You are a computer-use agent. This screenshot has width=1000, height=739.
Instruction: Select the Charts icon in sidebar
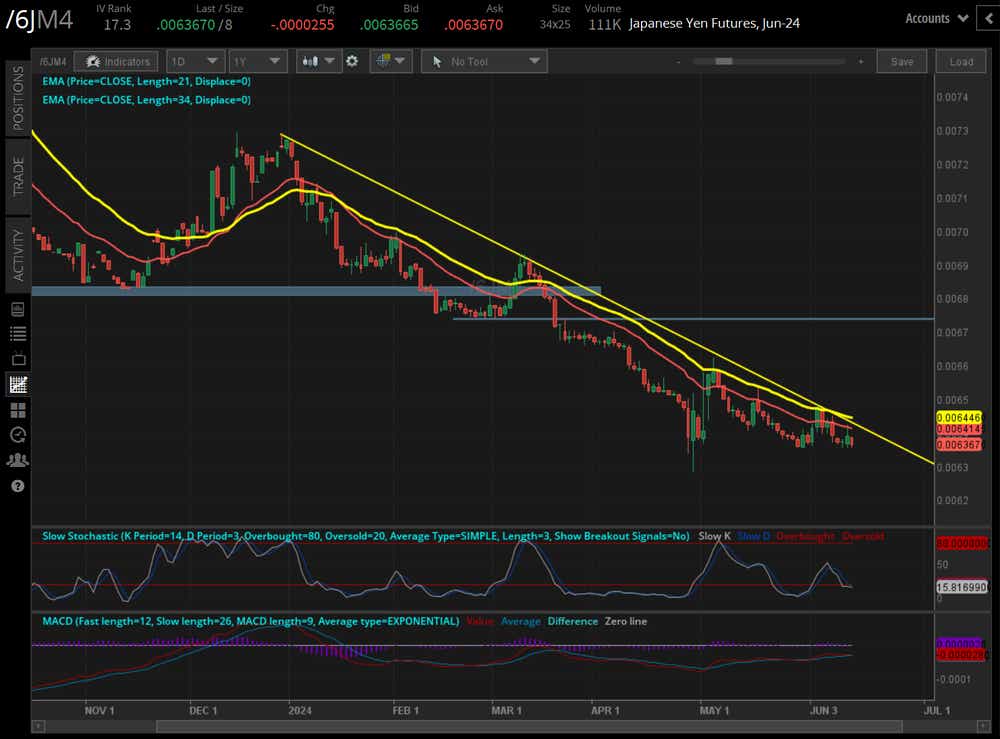[17, 384]
